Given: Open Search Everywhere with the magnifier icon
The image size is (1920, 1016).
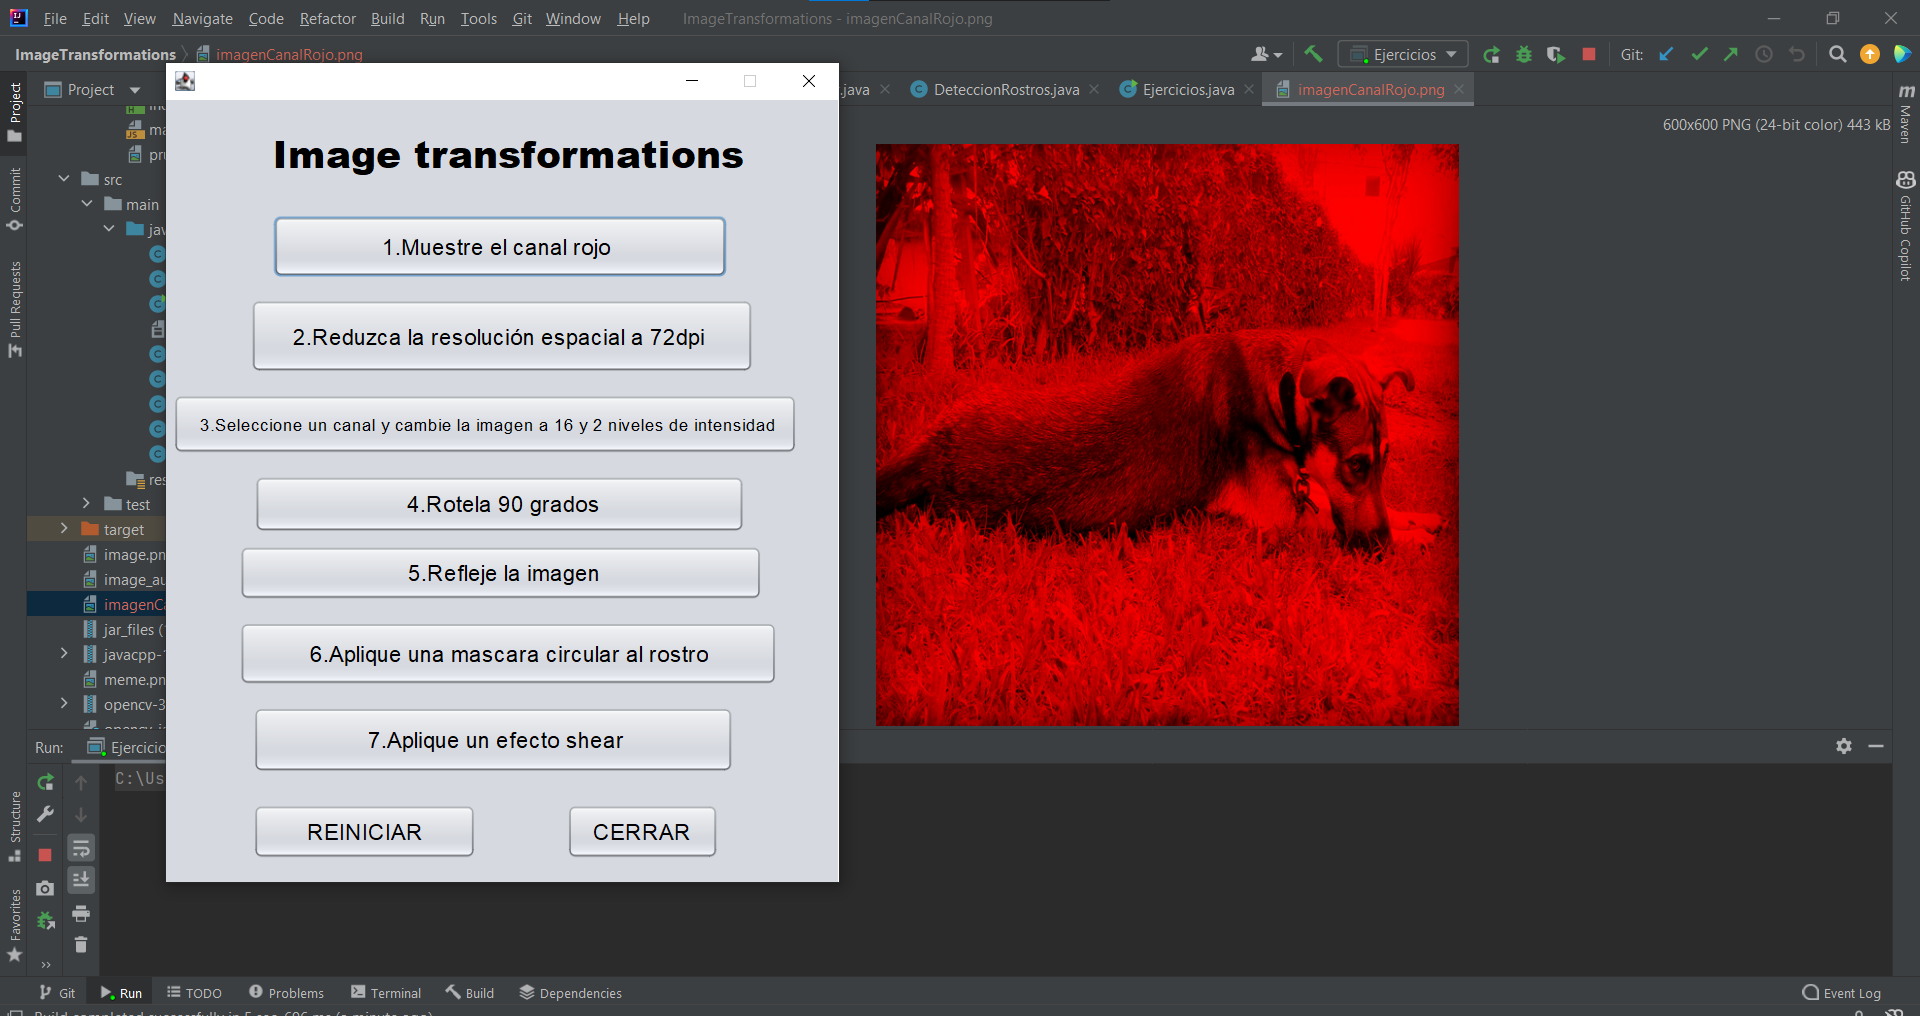Looking at the screenshot, I should (x=1838, y=54).
